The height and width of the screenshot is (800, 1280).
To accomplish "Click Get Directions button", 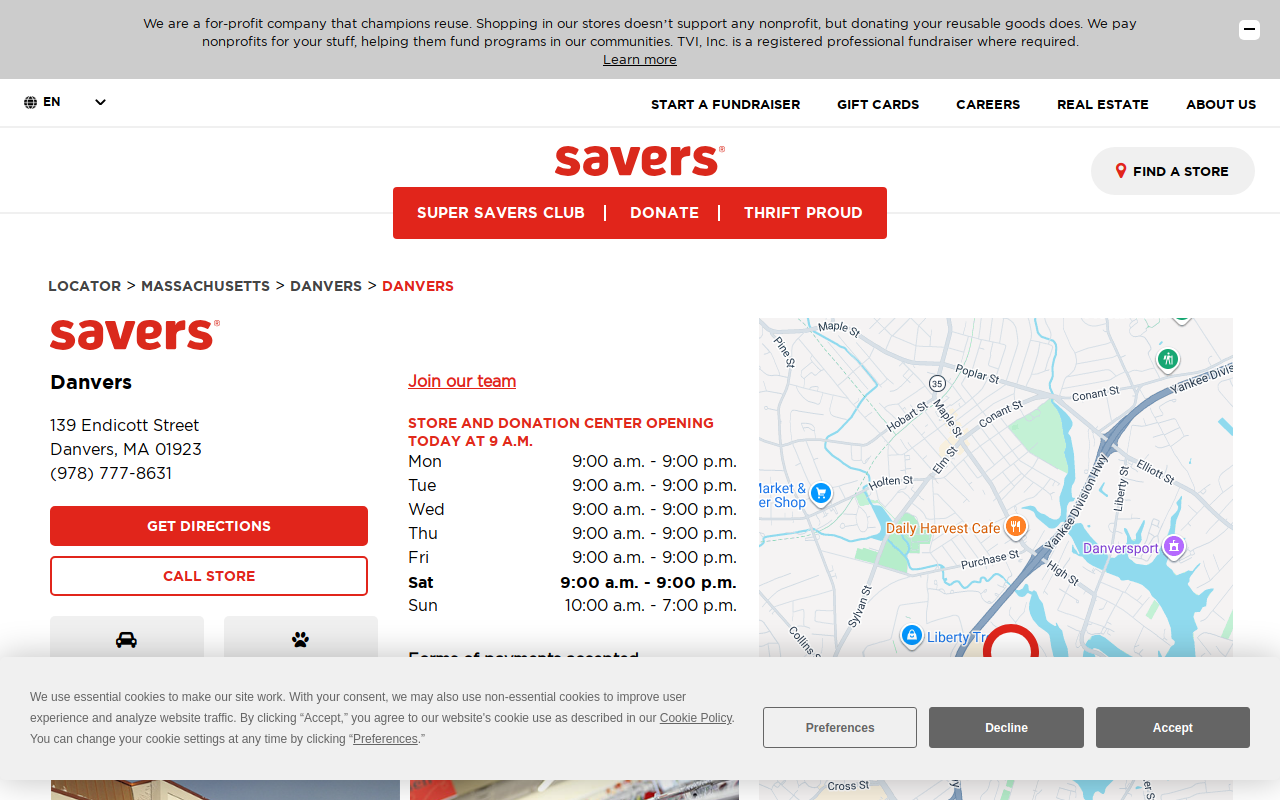I will 209,526.
